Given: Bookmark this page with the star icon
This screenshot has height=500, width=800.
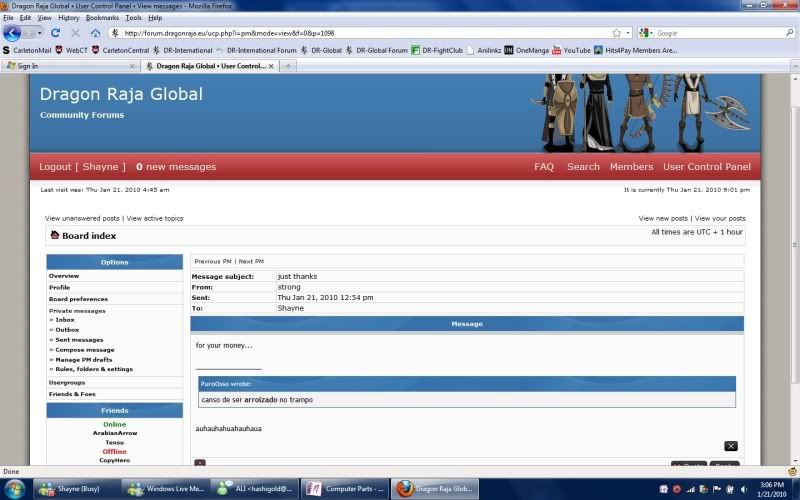Looking at the screenshot, I should click(616, 33).
